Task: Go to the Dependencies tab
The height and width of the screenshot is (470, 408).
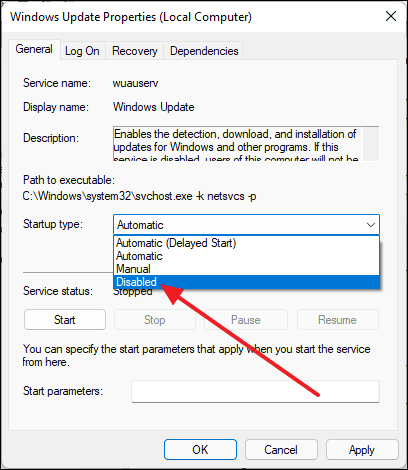Action: click(x=204, y=51)
